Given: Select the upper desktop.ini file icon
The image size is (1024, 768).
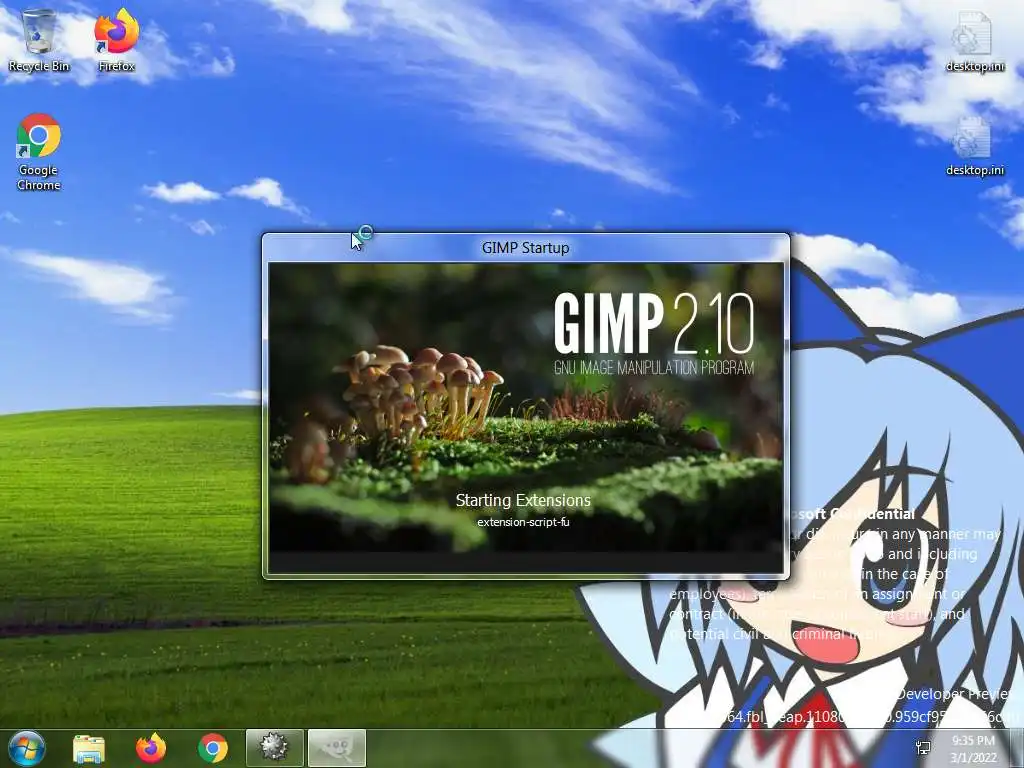Looking at the screenshot, I should (974, 40).
